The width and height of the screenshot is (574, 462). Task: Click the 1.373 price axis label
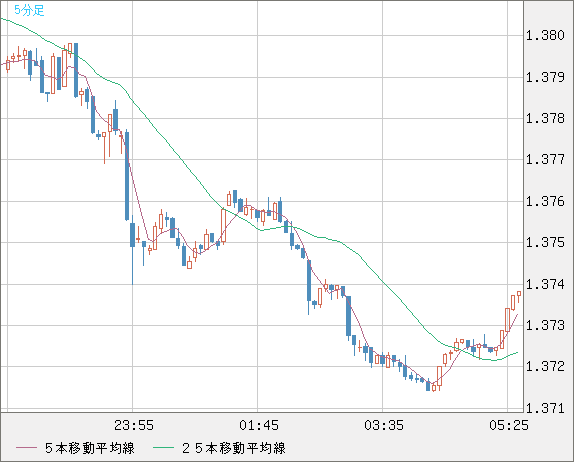[545, 325]
